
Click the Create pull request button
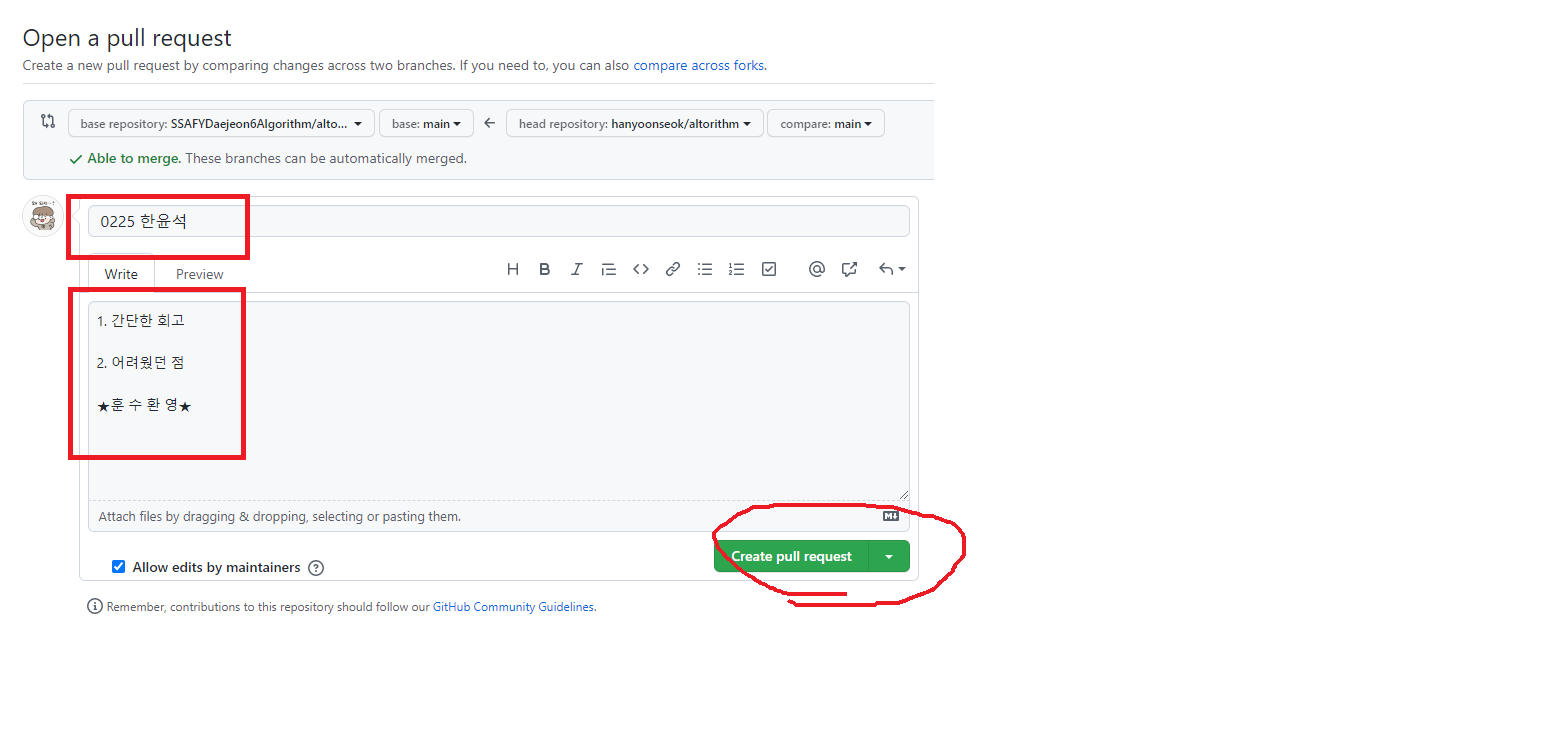tap(791, 556)
